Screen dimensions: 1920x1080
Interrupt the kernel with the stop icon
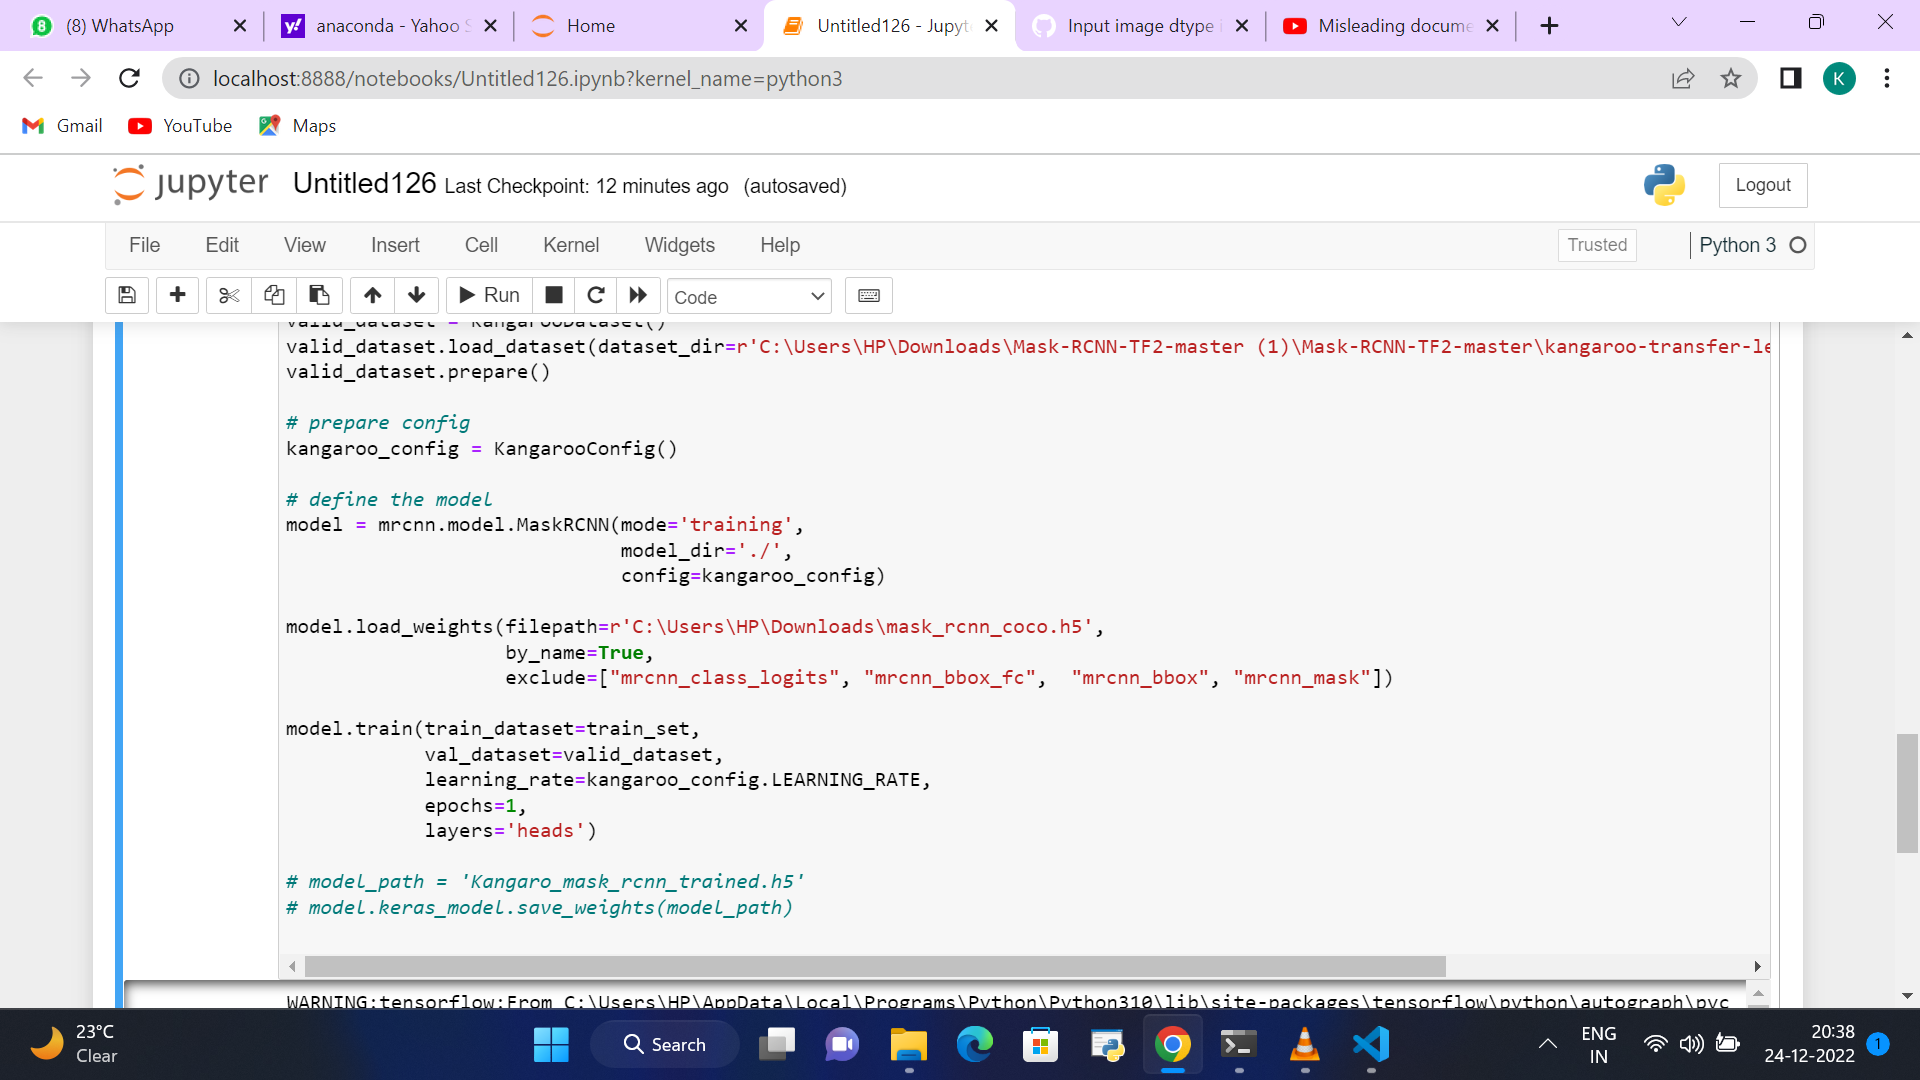pos(553,295)
